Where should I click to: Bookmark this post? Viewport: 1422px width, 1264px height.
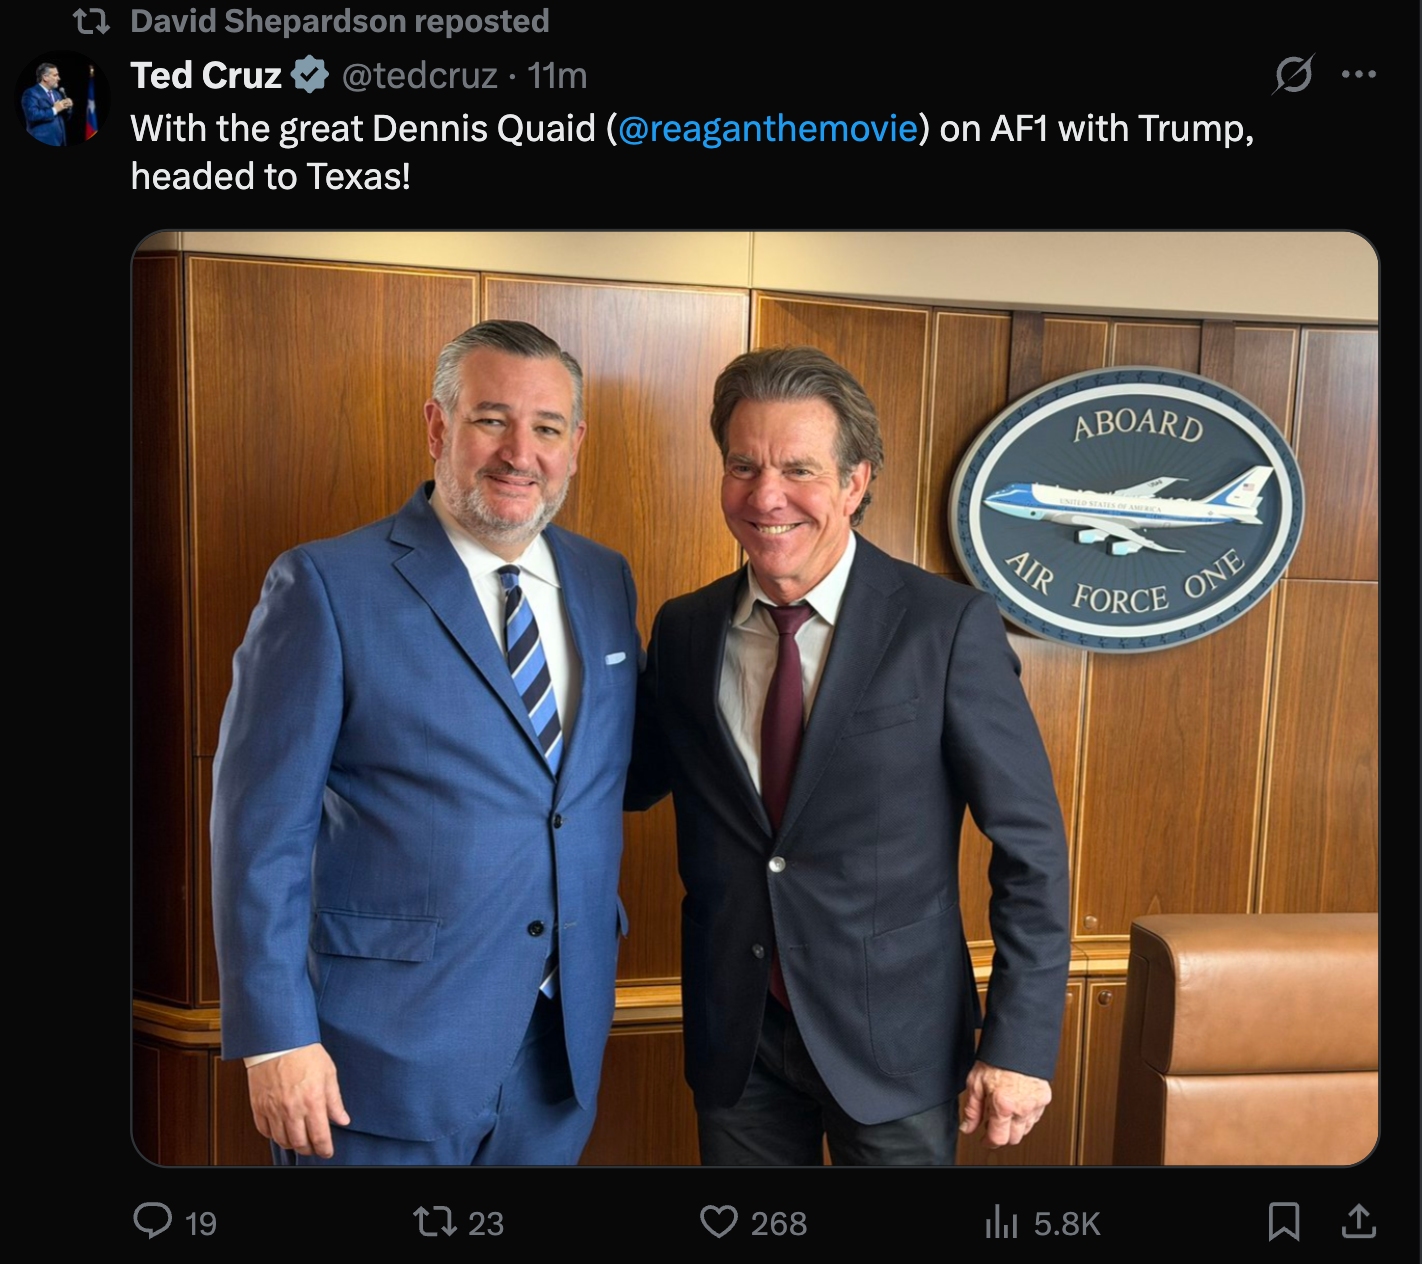point(1283,1221)
